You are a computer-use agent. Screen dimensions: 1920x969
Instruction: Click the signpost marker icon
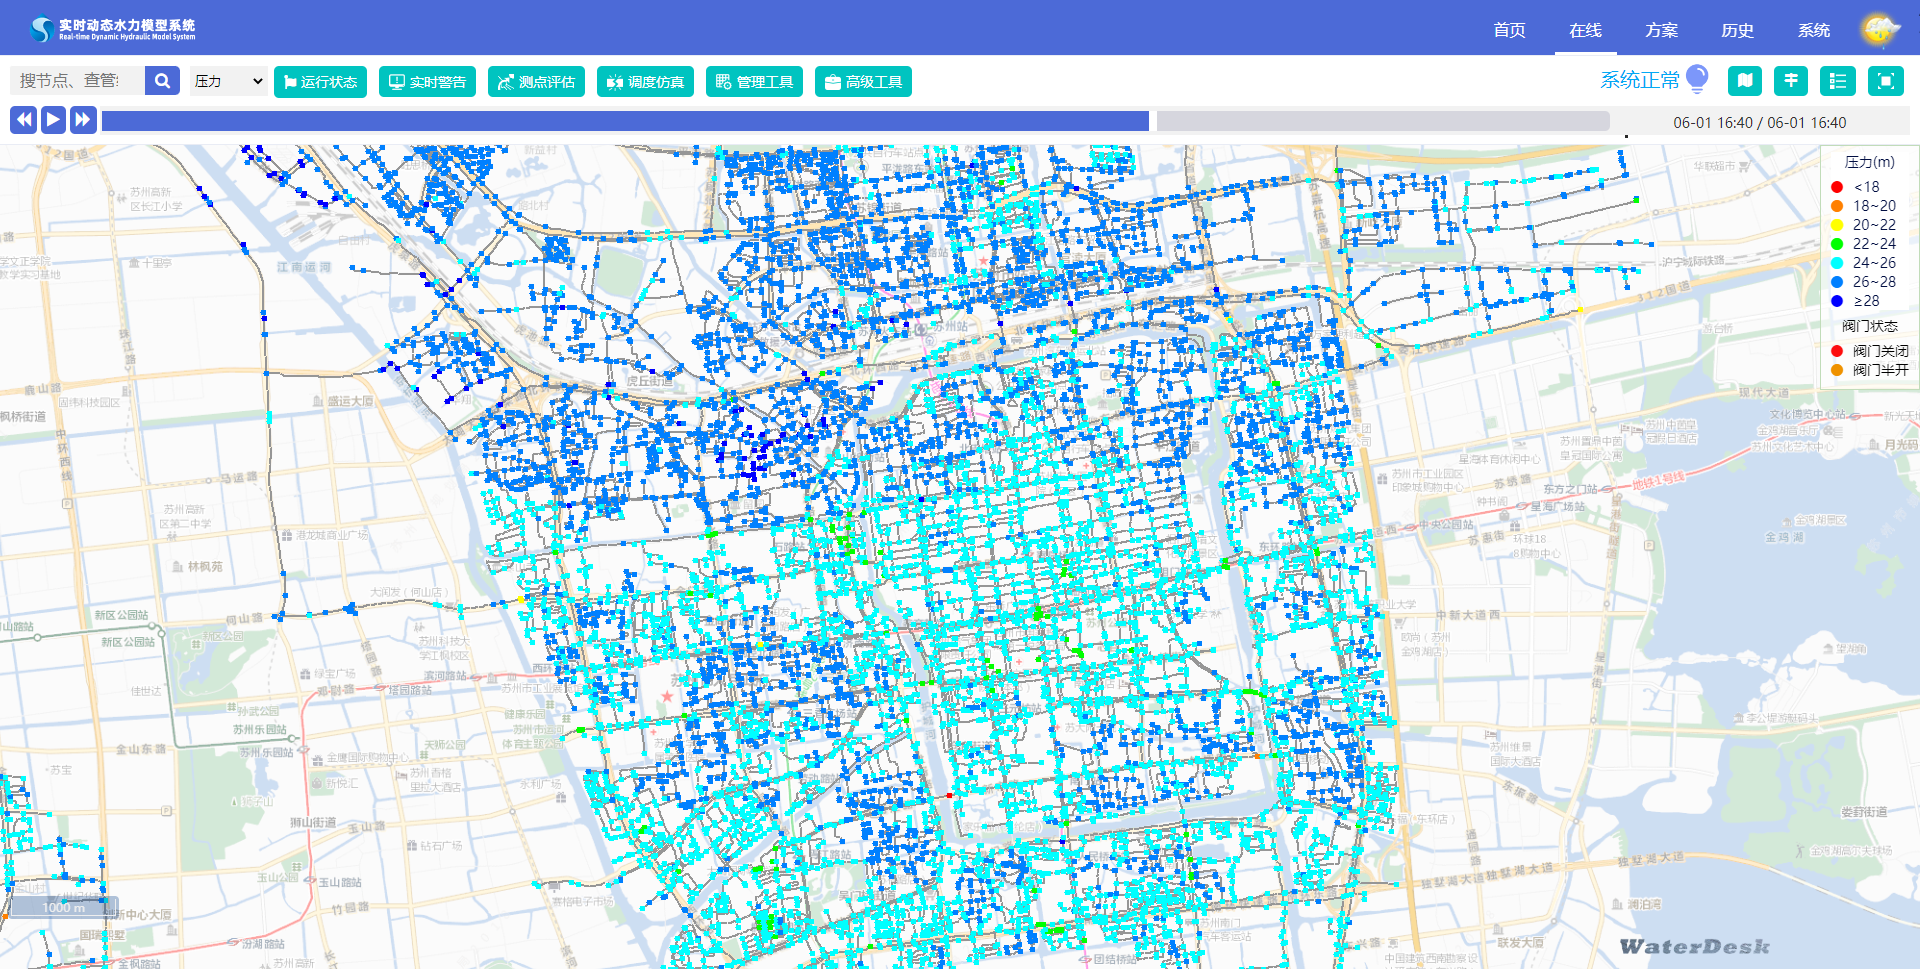tap(1790, 81)
